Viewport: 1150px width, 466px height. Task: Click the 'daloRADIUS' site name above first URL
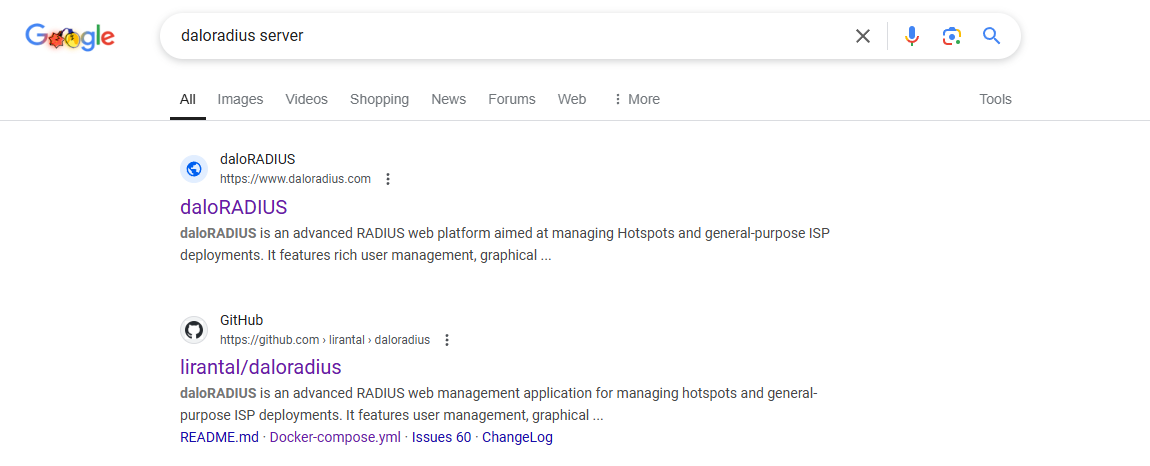point(257,159)
